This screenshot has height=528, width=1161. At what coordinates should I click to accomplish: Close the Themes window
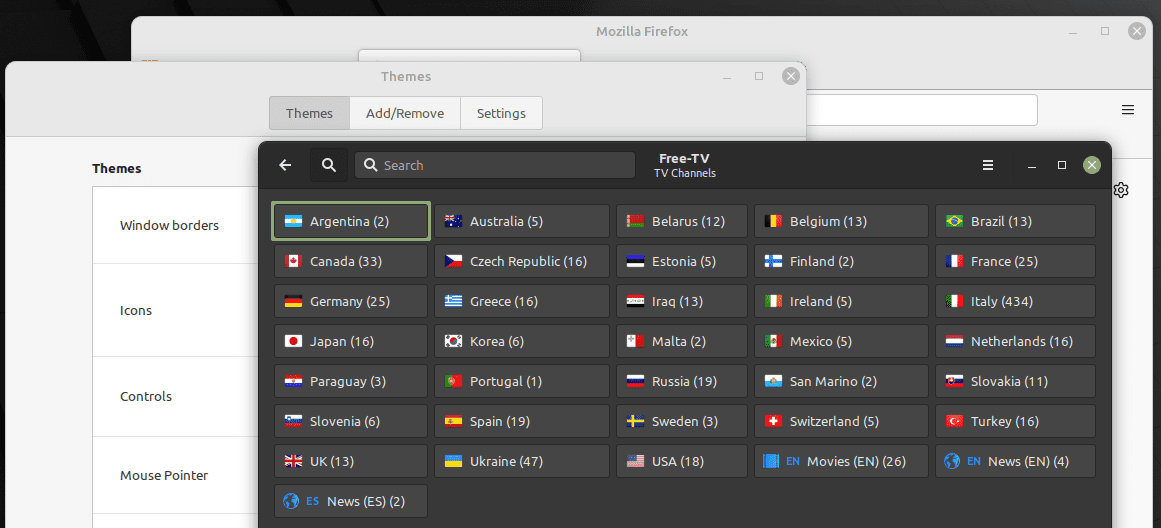click(791, 76)
